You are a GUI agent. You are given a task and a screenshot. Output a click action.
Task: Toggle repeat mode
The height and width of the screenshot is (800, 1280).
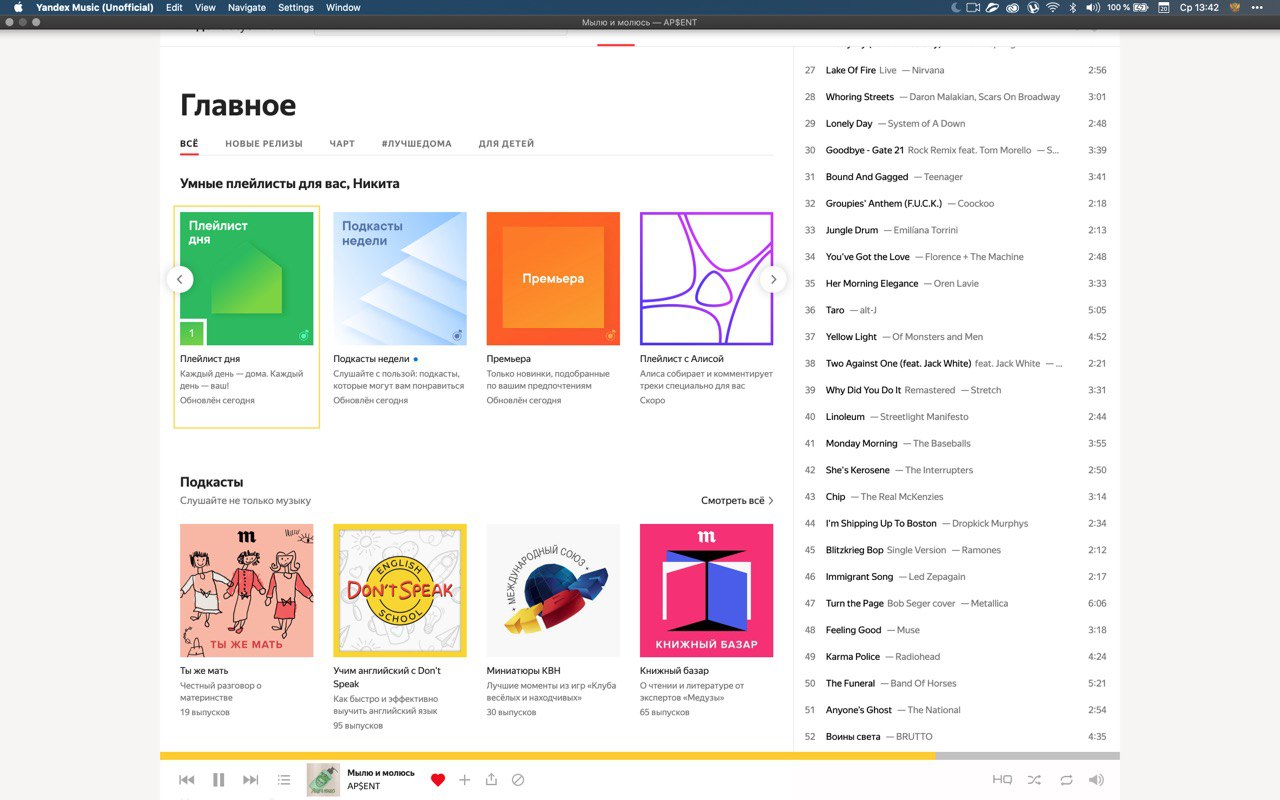click(1067, 780)
